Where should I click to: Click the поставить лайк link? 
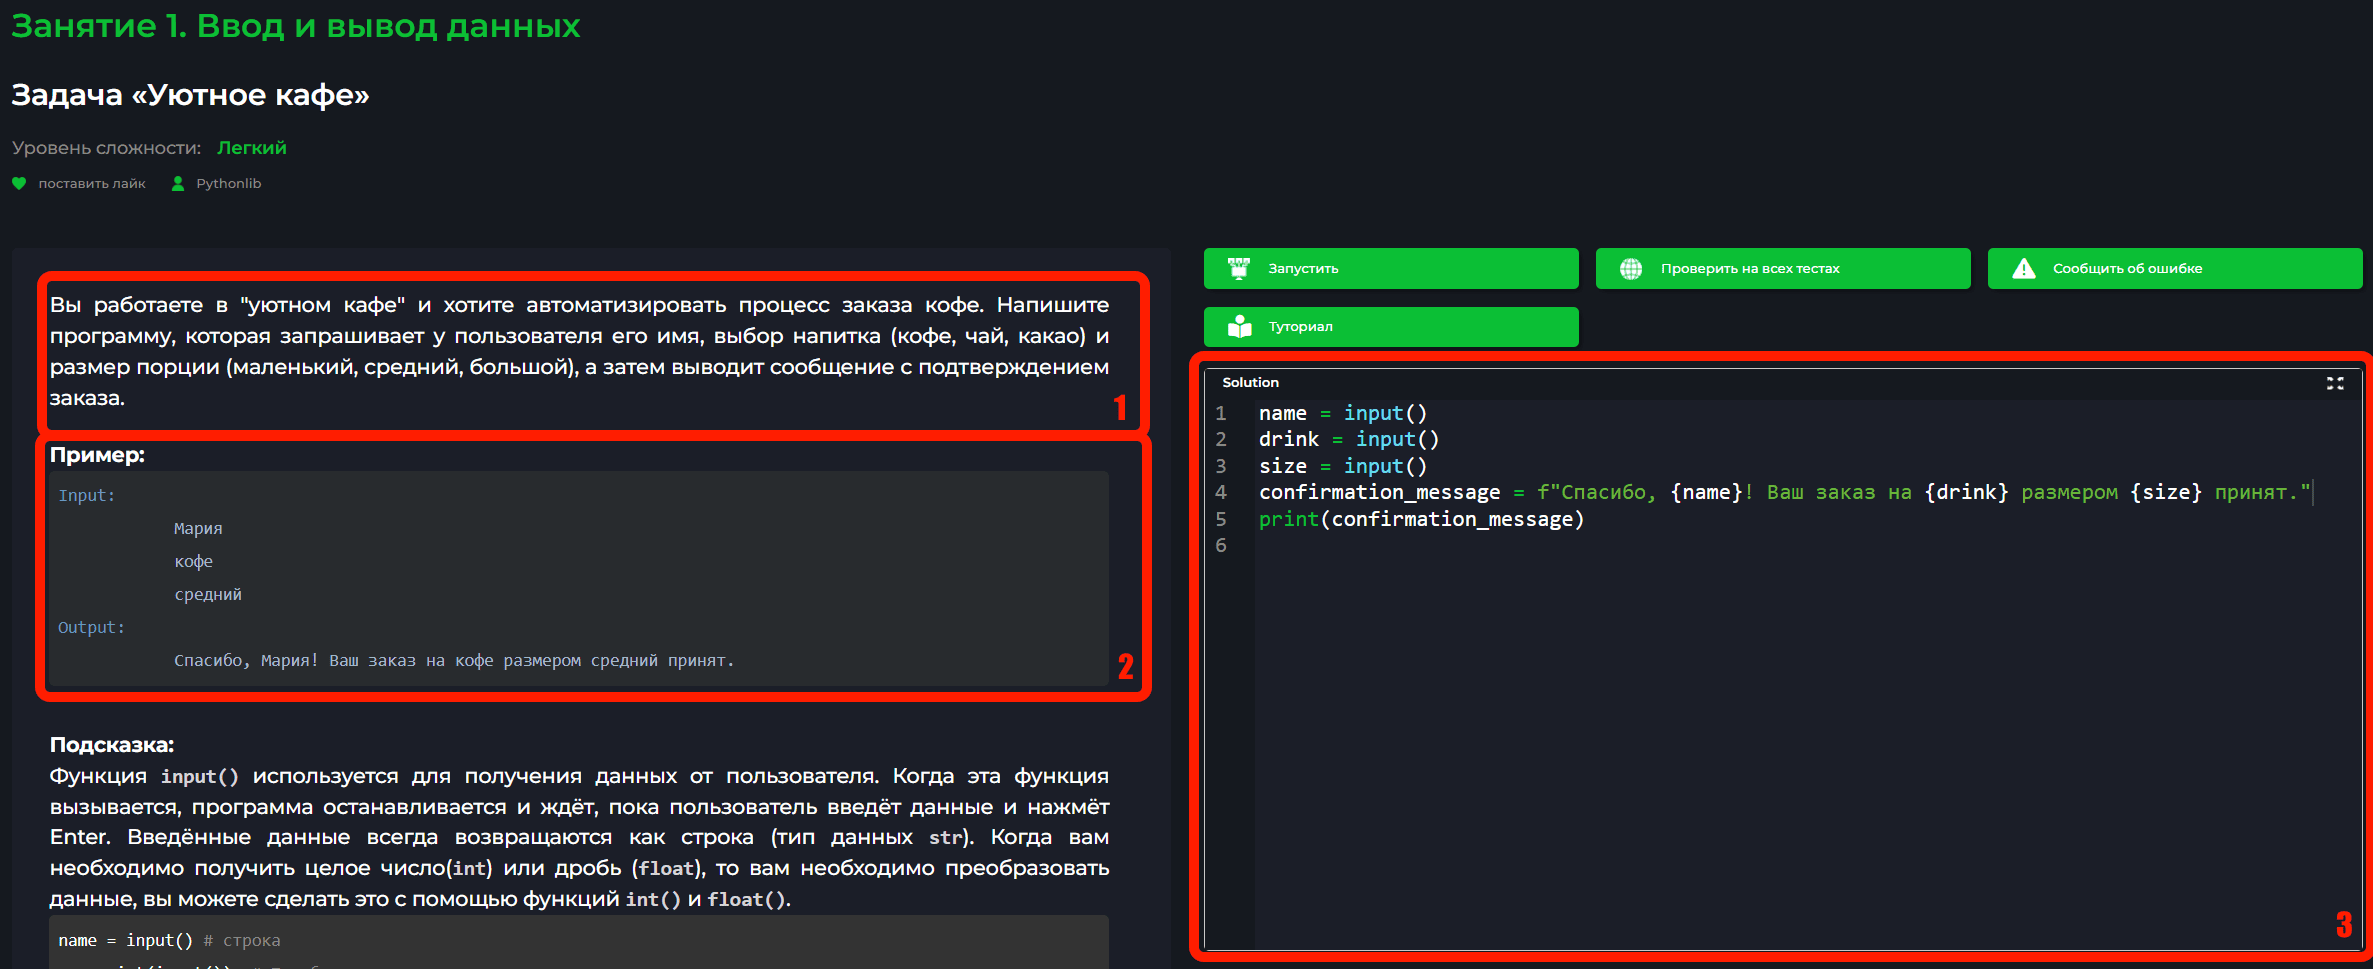click(x=92, y=183)
